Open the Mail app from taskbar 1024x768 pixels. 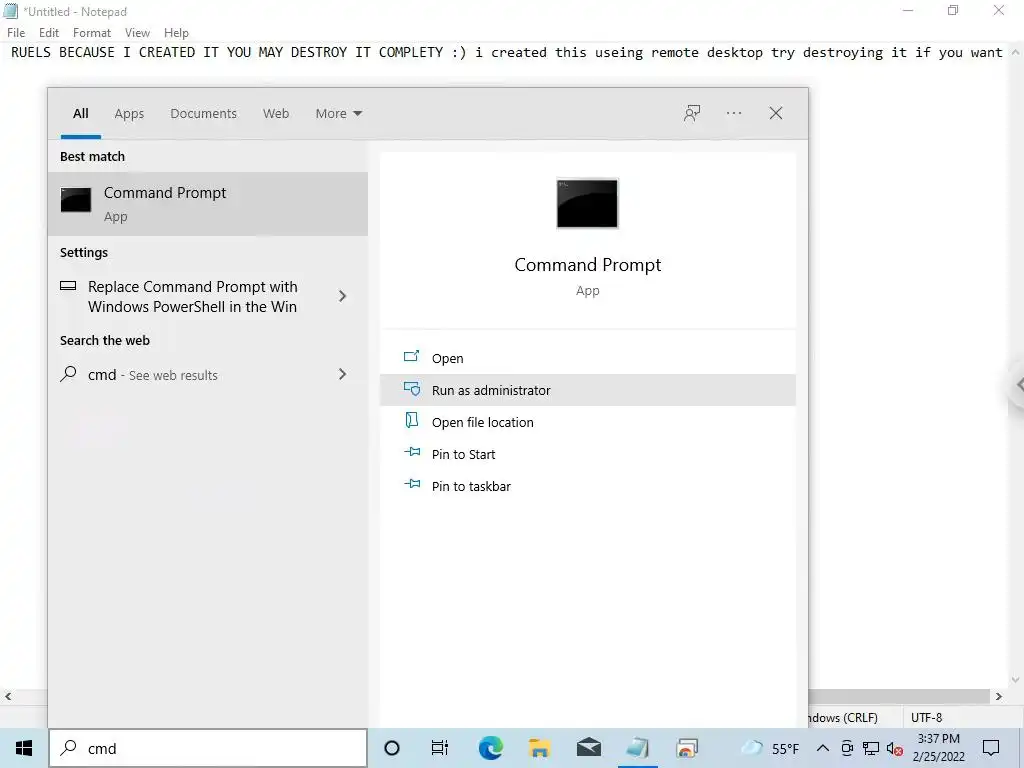point(588,748)
